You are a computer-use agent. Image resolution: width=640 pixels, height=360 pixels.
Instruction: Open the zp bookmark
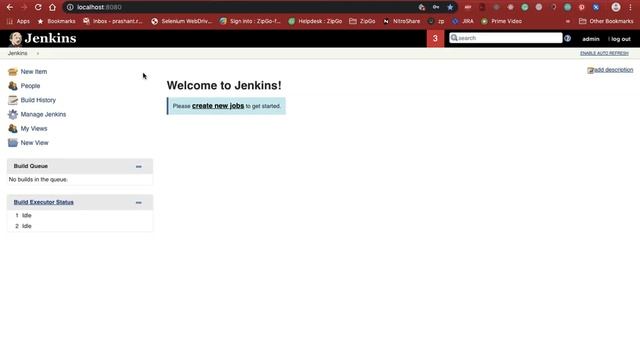[x=436, y=21]
